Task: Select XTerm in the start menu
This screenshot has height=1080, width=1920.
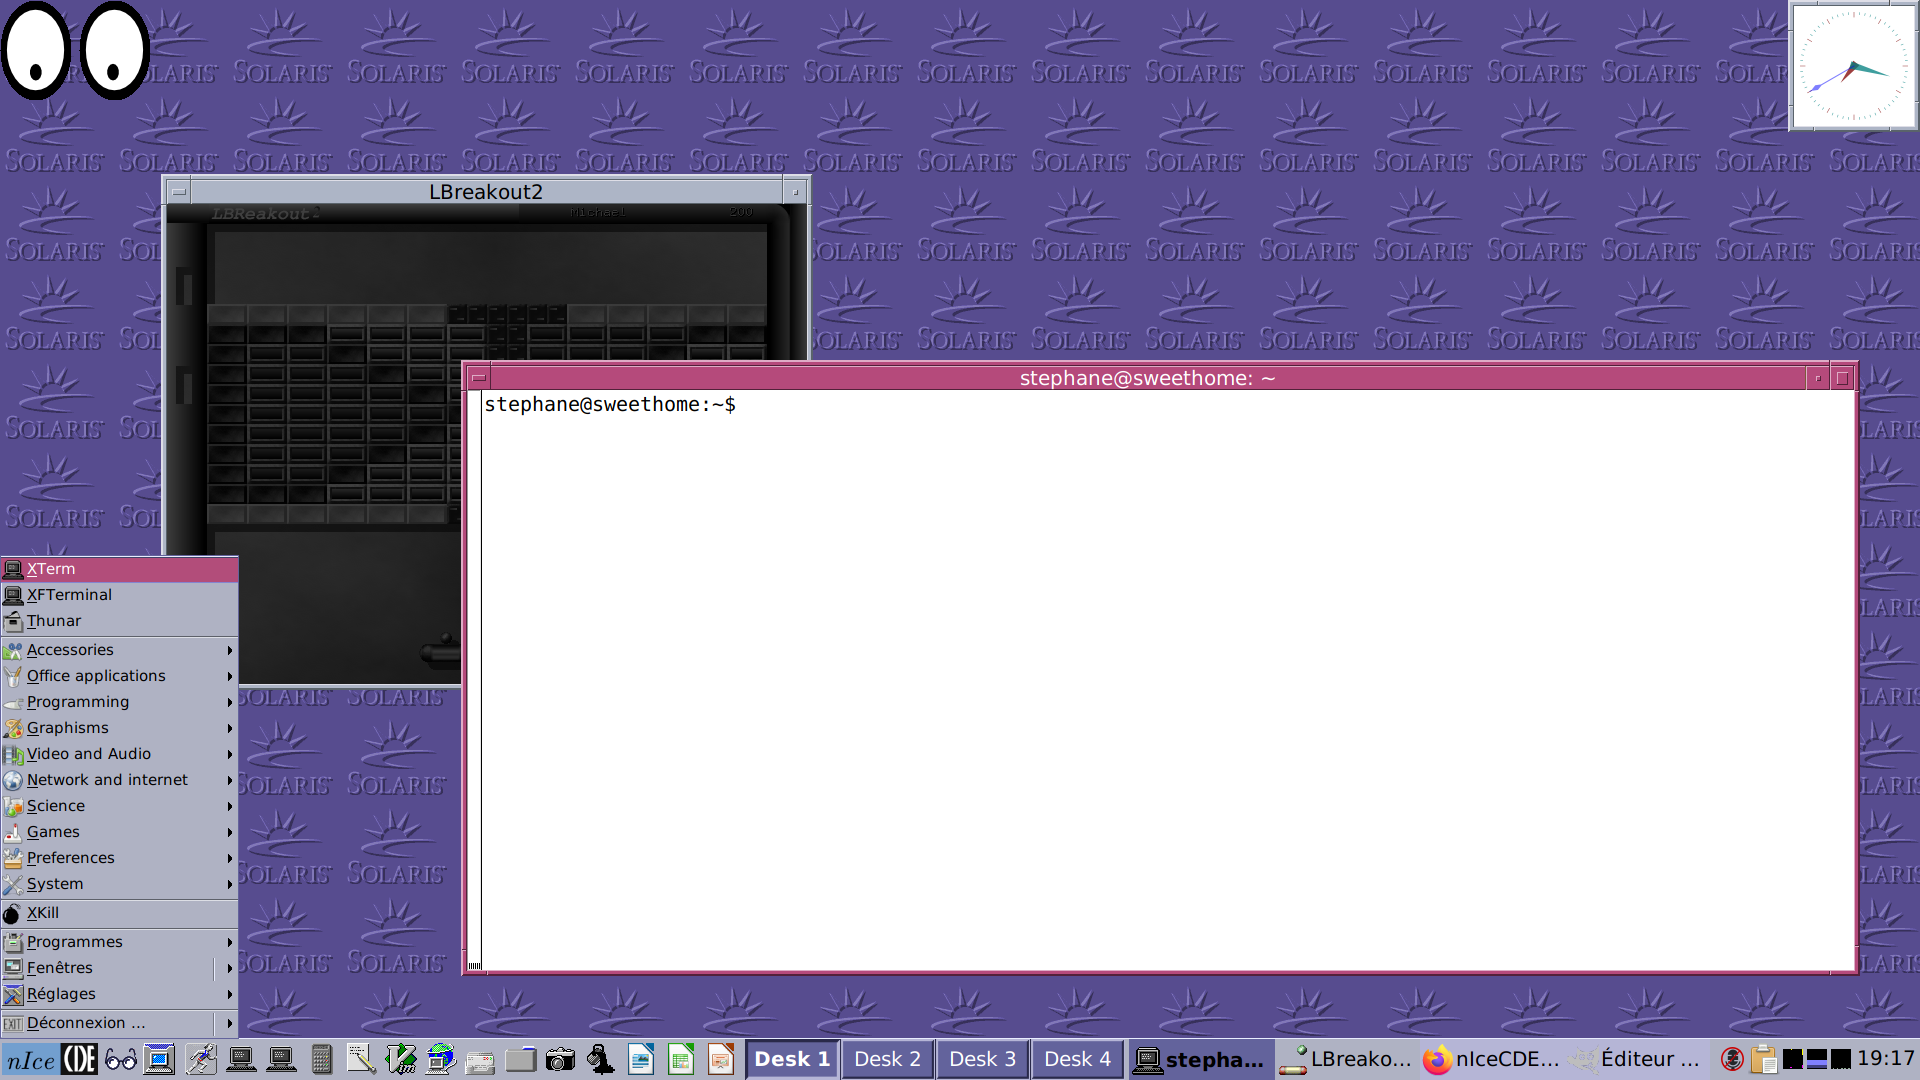Action: click(x=119, y=569)
